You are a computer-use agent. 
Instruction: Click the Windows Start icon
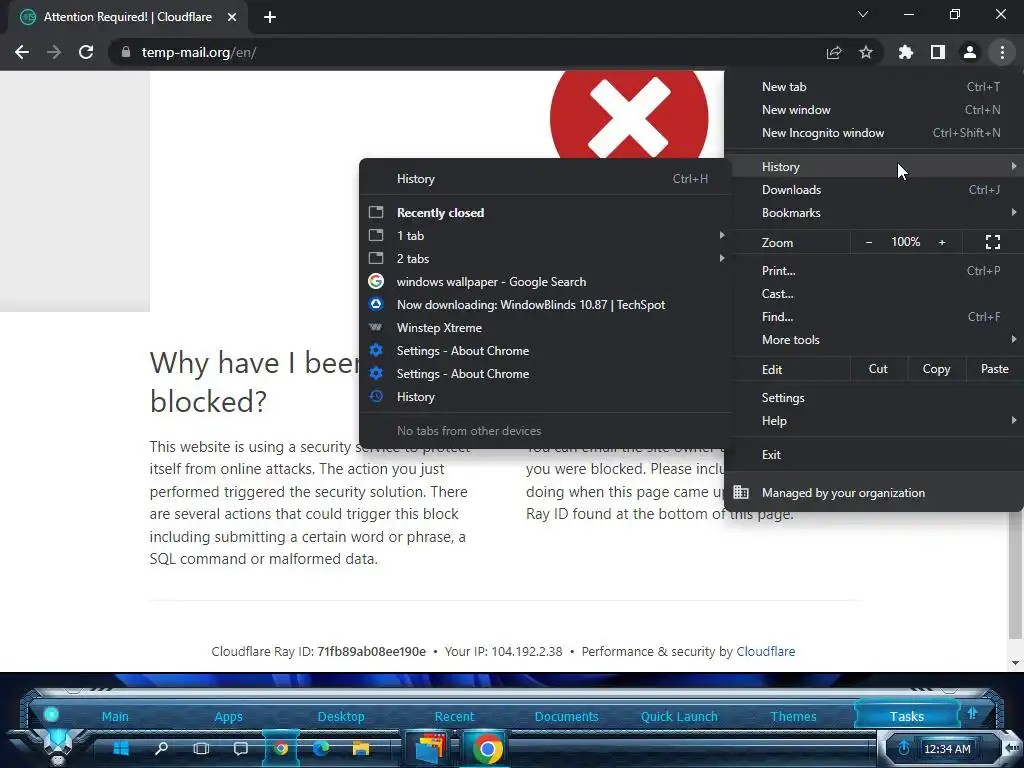(x=121, y=748)
